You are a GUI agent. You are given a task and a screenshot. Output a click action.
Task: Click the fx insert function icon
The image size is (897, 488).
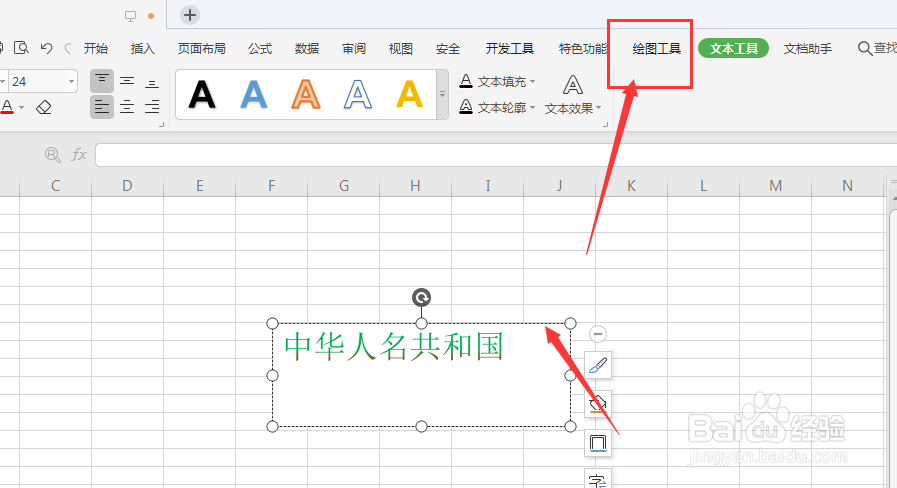coord(79,154)
